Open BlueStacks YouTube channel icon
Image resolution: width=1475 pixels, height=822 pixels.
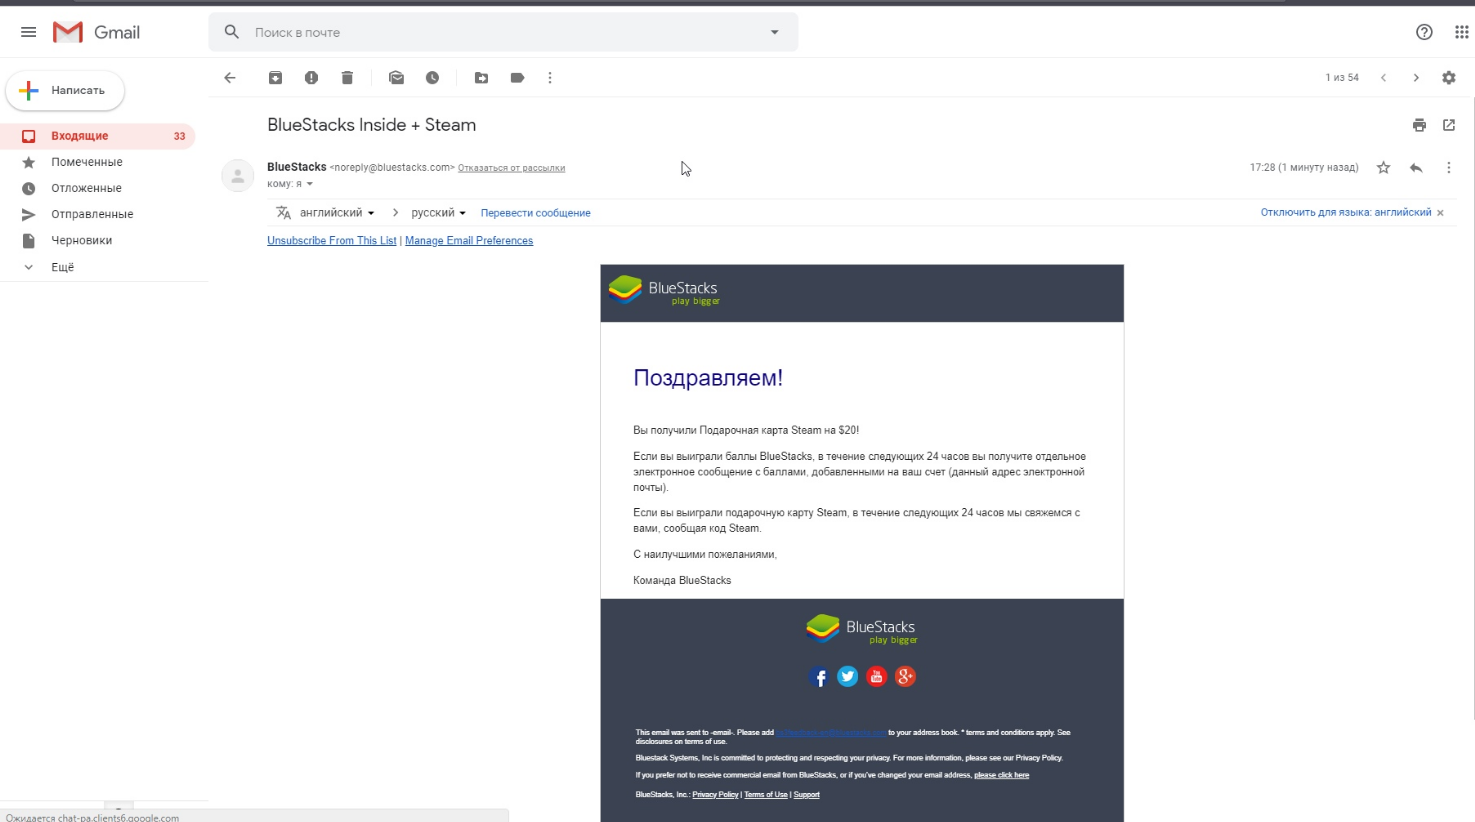[876, 677]
